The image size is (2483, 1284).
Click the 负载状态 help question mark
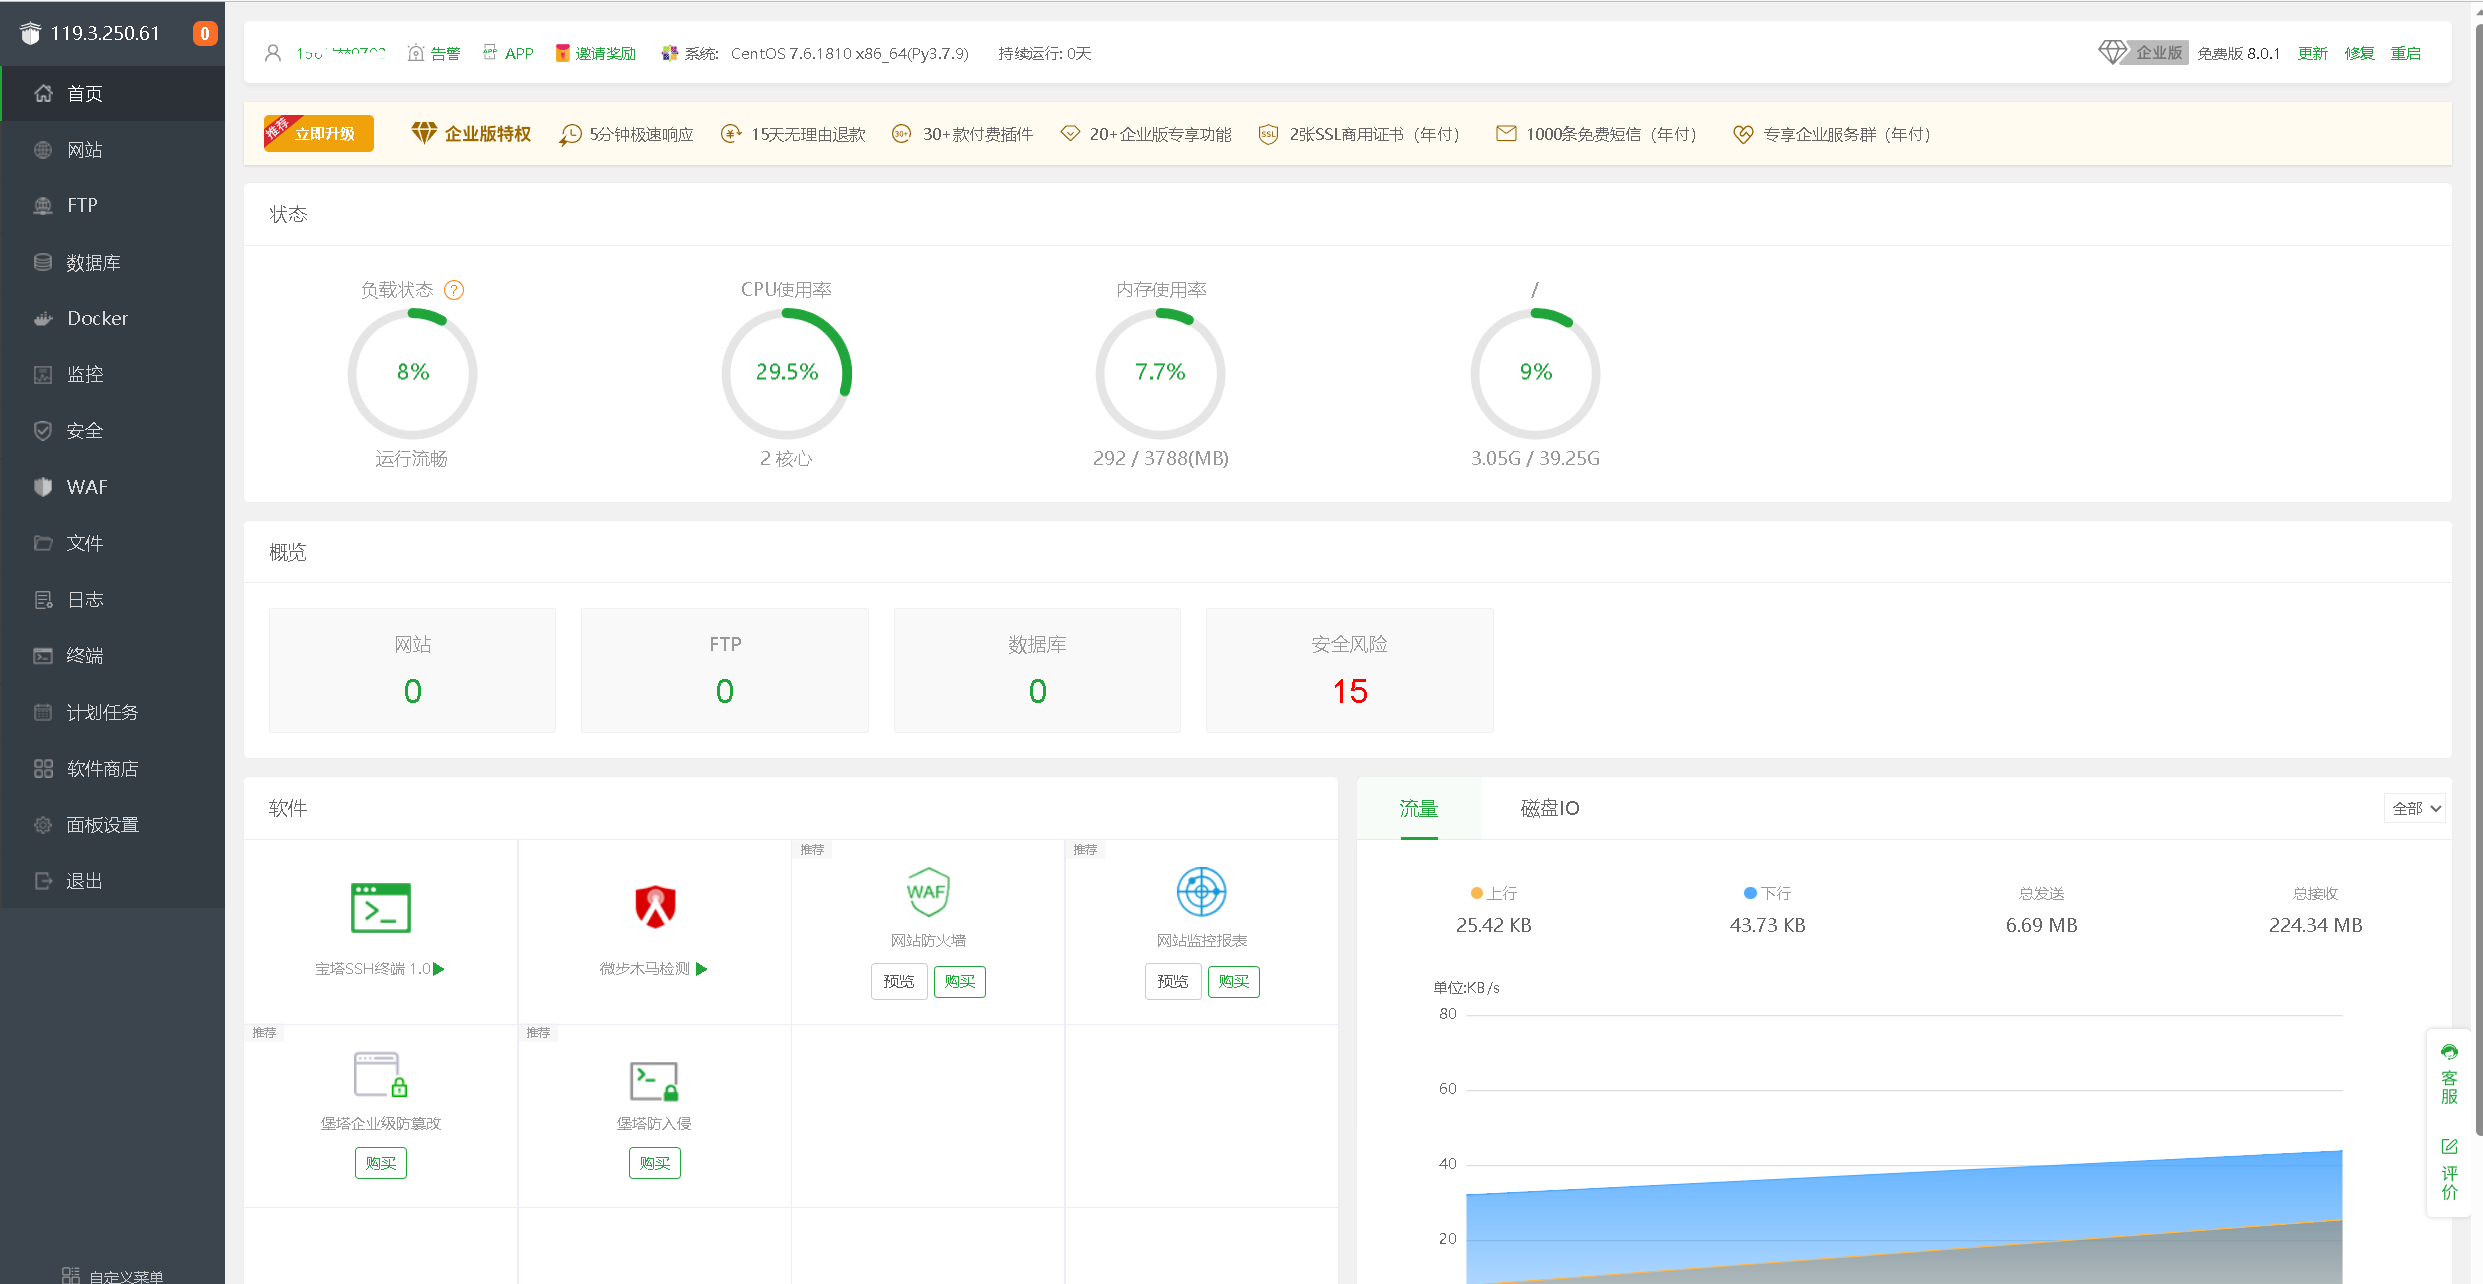point(454,290)
